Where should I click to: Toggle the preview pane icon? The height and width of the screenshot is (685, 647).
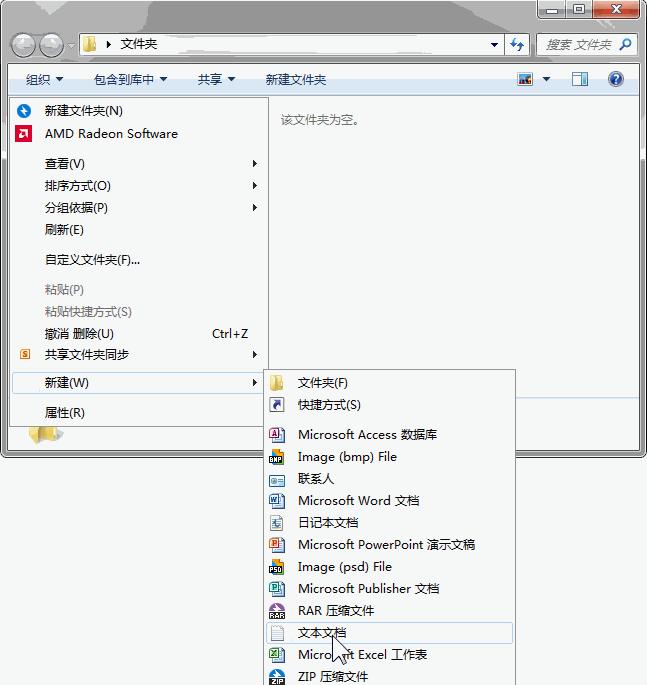580,79
